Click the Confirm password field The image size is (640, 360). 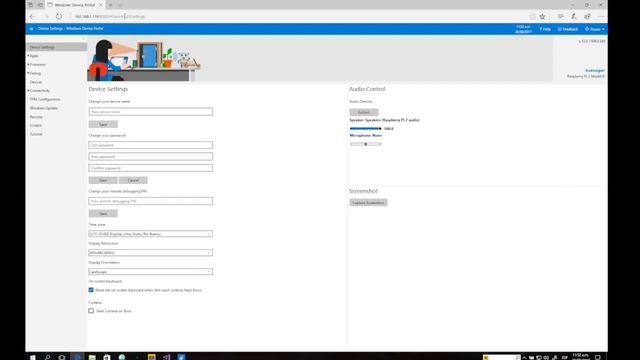tap(151, 168)
